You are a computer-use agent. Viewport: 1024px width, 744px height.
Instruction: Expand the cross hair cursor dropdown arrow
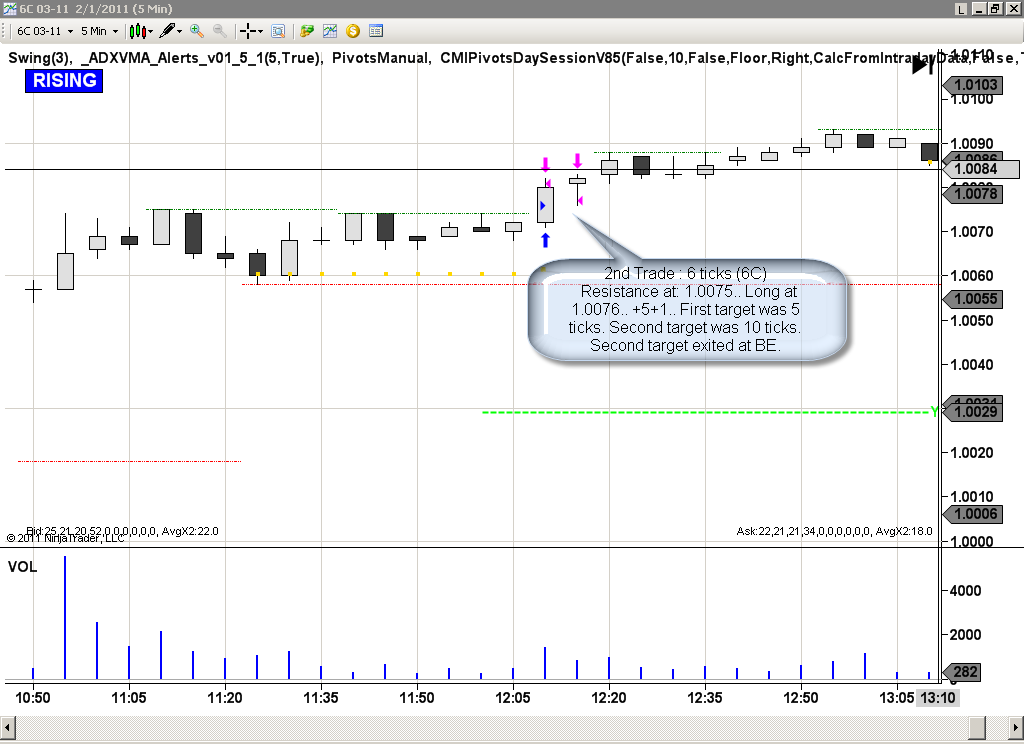coord(260,31)
